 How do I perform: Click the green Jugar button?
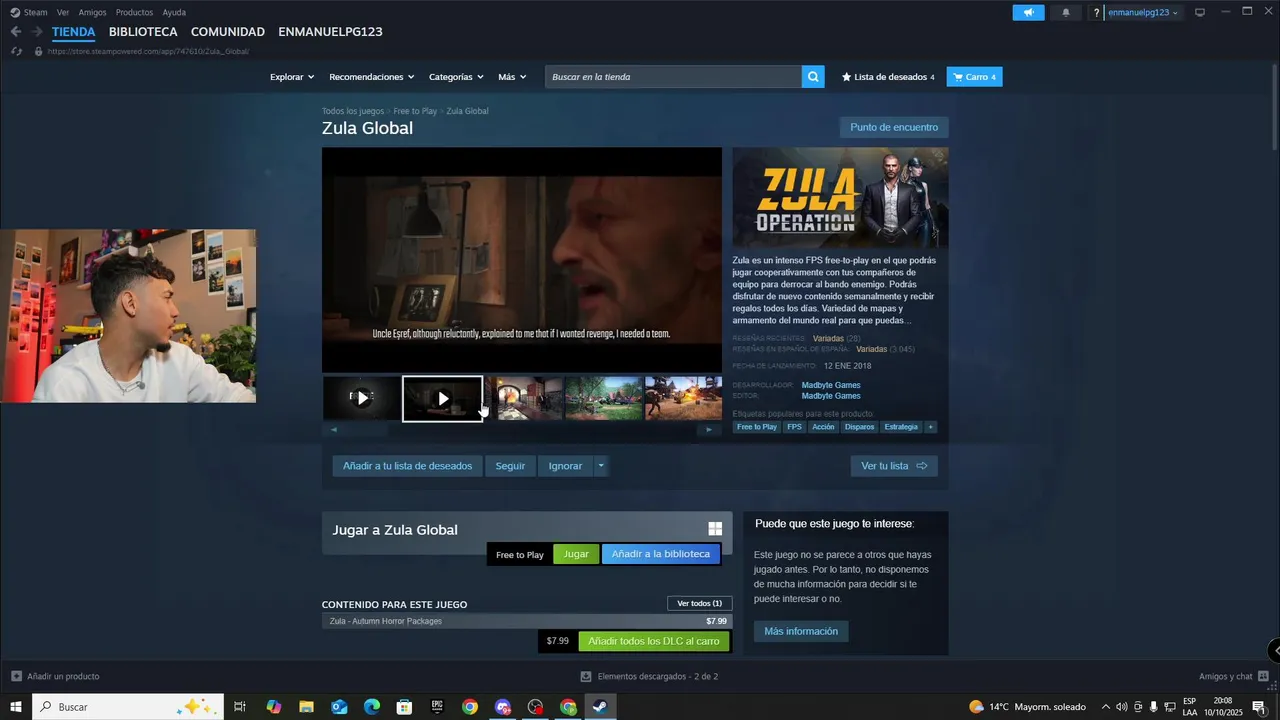pos(576,554)
